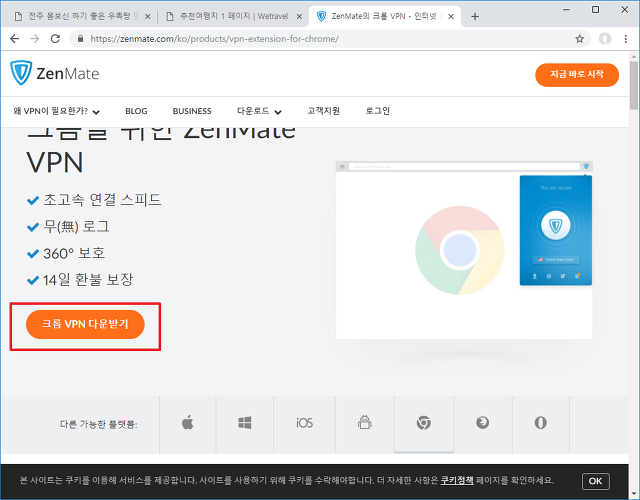Select the Opera platform icon
The height and width of the screenshot is (500, 640).
pos(540,423)
